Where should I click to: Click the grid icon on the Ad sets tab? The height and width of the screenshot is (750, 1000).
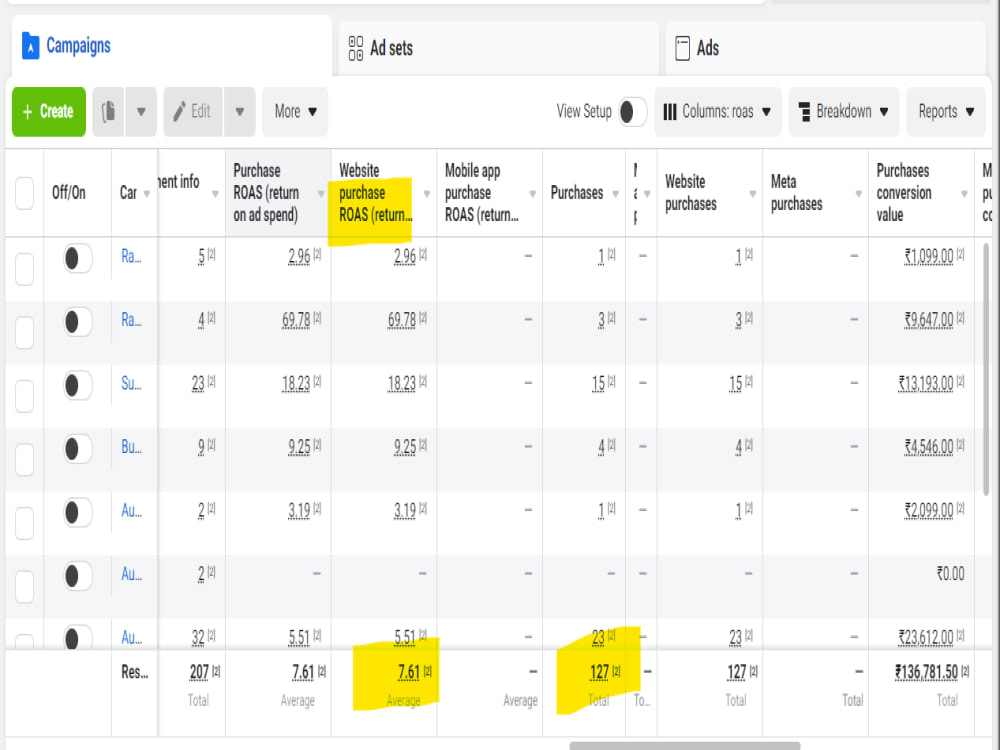pyautogui.click(x=356, y=46)
